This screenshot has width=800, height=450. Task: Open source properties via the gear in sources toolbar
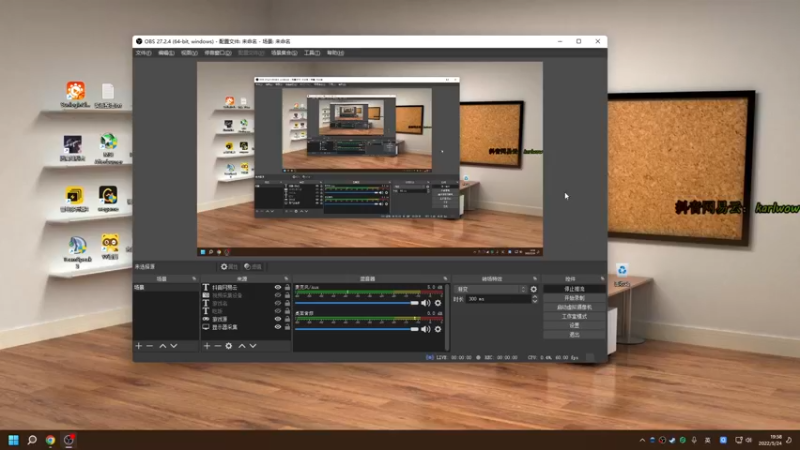click(x=229, y=346)
